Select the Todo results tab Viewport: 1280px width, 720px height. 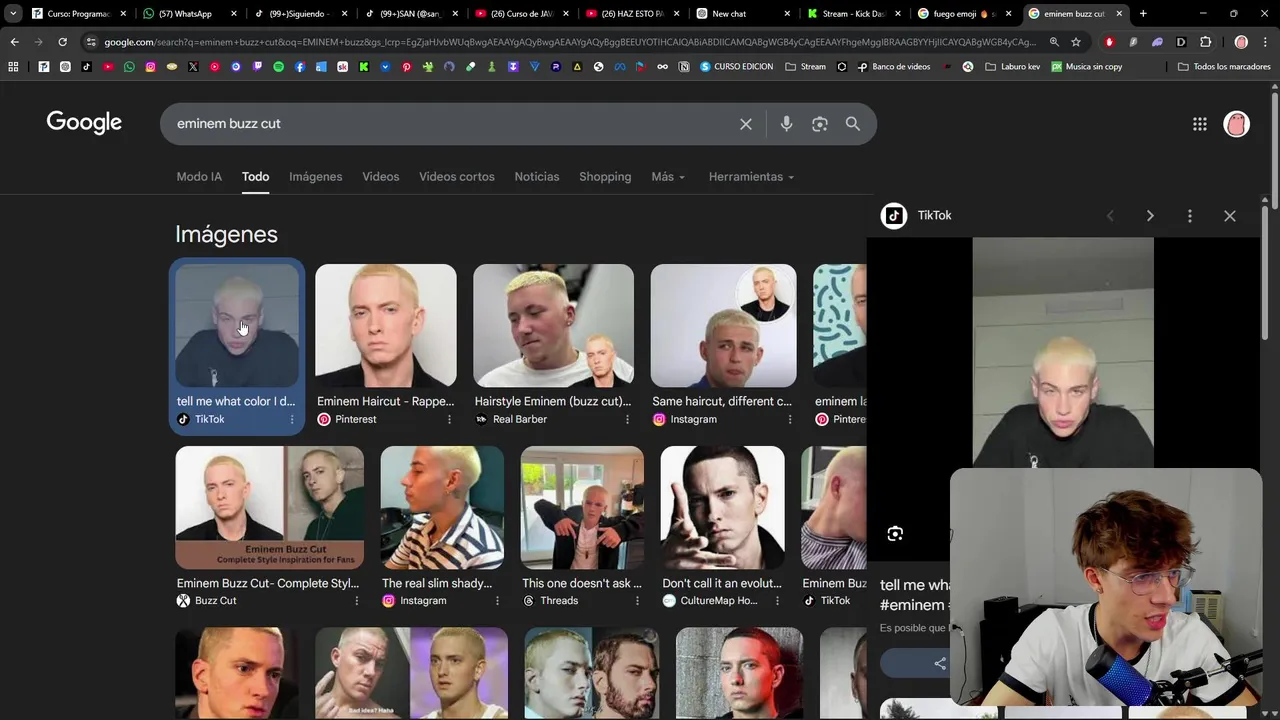255,177
